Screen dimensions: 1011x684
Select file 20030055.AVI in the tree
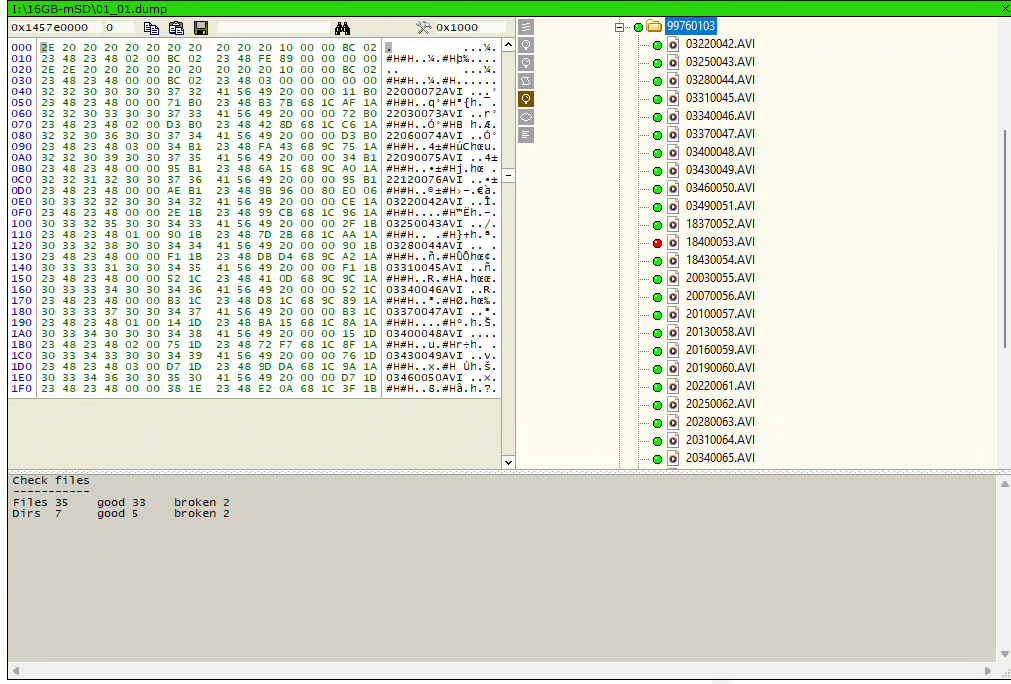tap(720, 278)
